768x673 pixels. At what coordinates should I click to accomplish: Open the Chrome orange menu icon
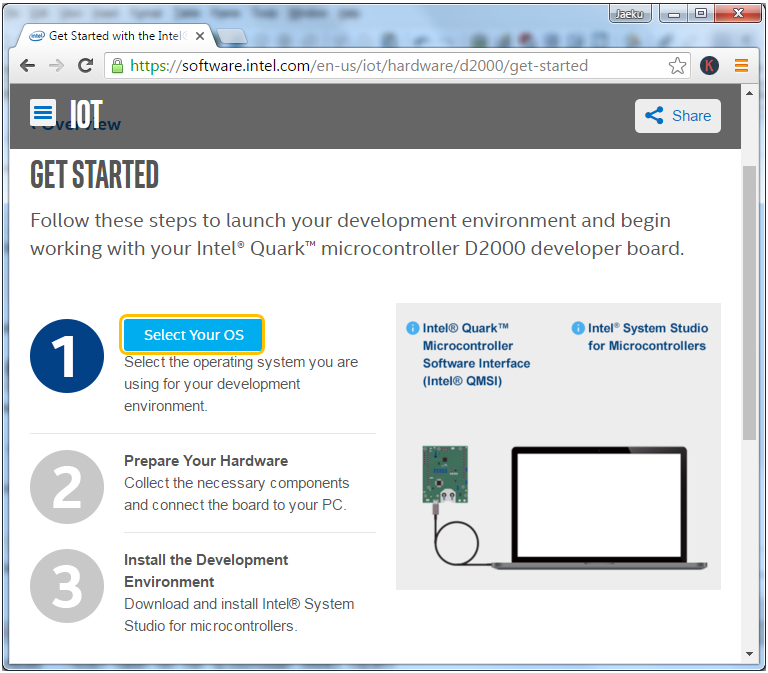click(742, 66)
